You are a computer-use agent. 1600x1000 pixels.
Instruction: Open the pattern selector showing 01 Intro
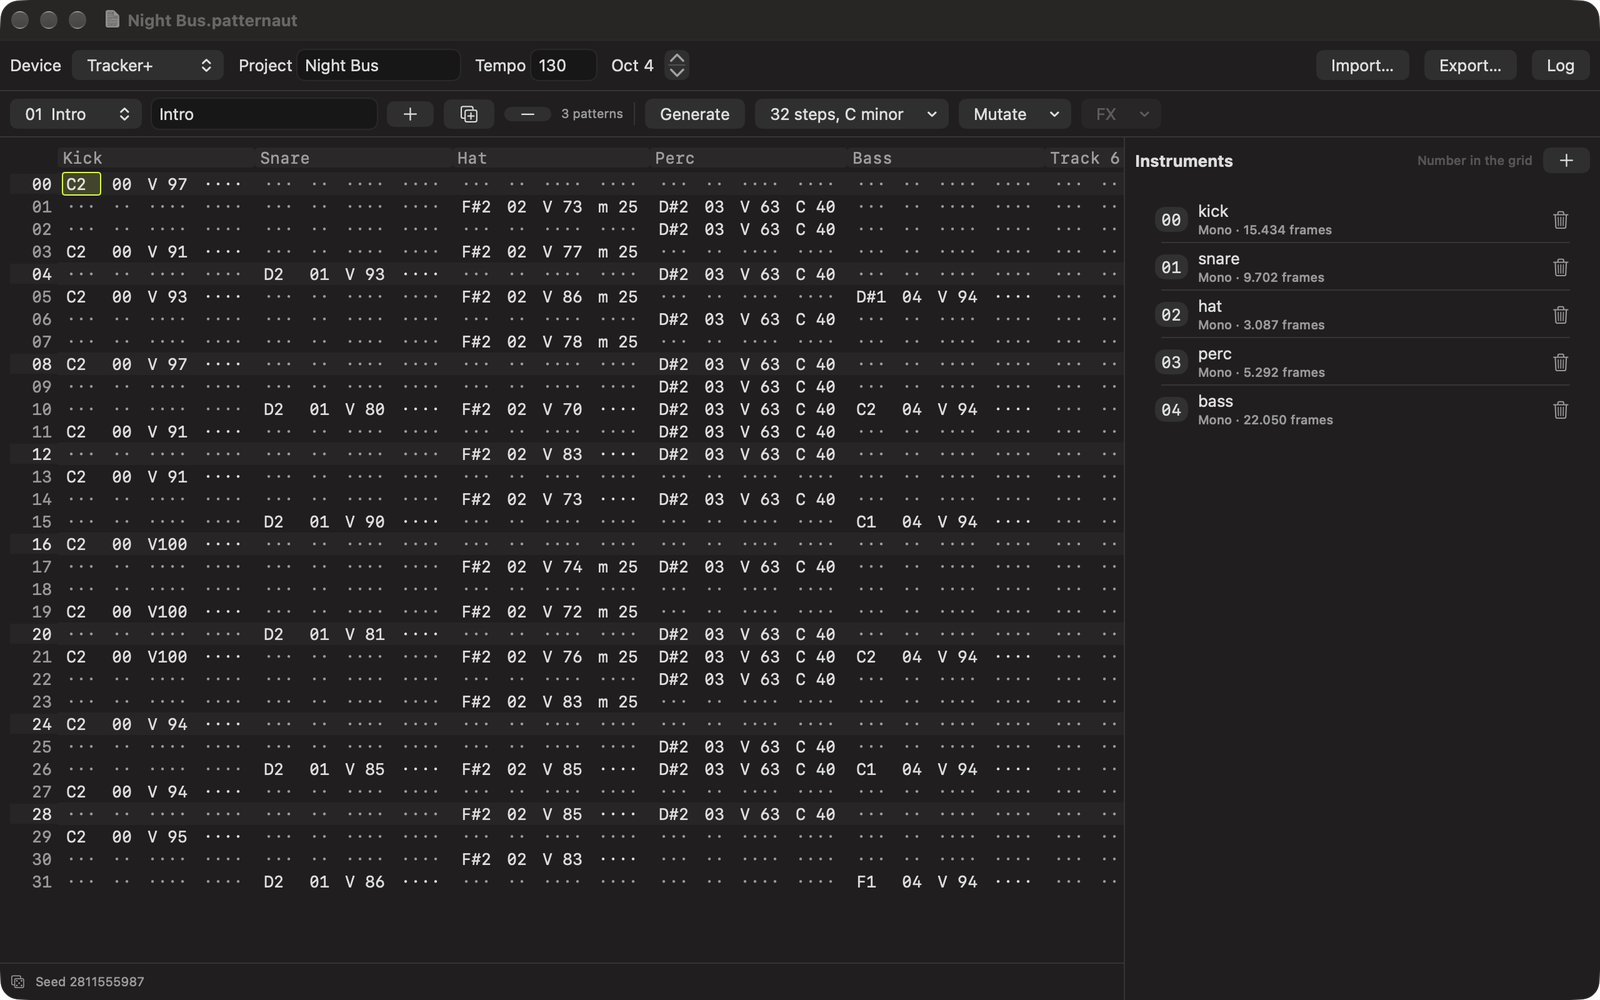(76, 114)
